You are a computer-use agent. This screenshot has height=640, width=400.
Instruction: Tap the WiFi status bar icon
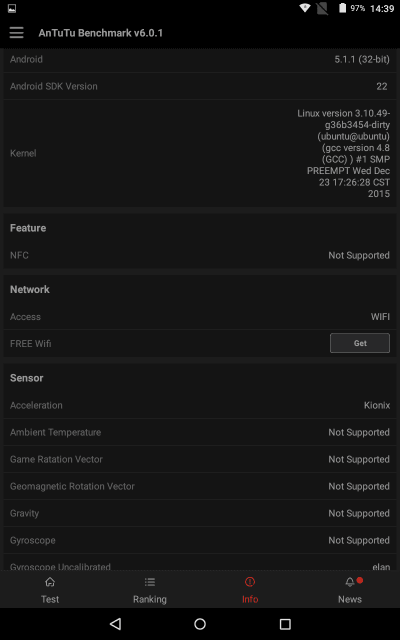pyautogui.click(x=304, y=8)
